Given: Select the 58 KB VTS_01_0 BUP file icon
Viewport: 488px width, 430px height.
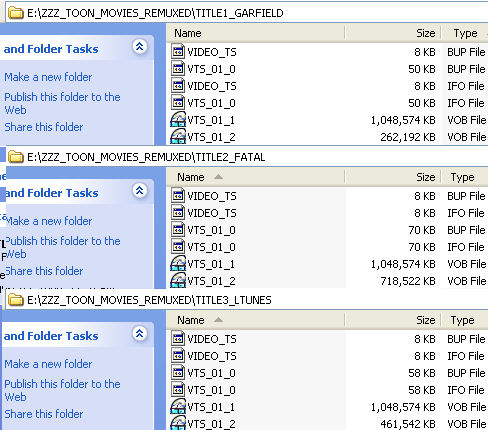Looking at the screenshot, I should 178,373.
